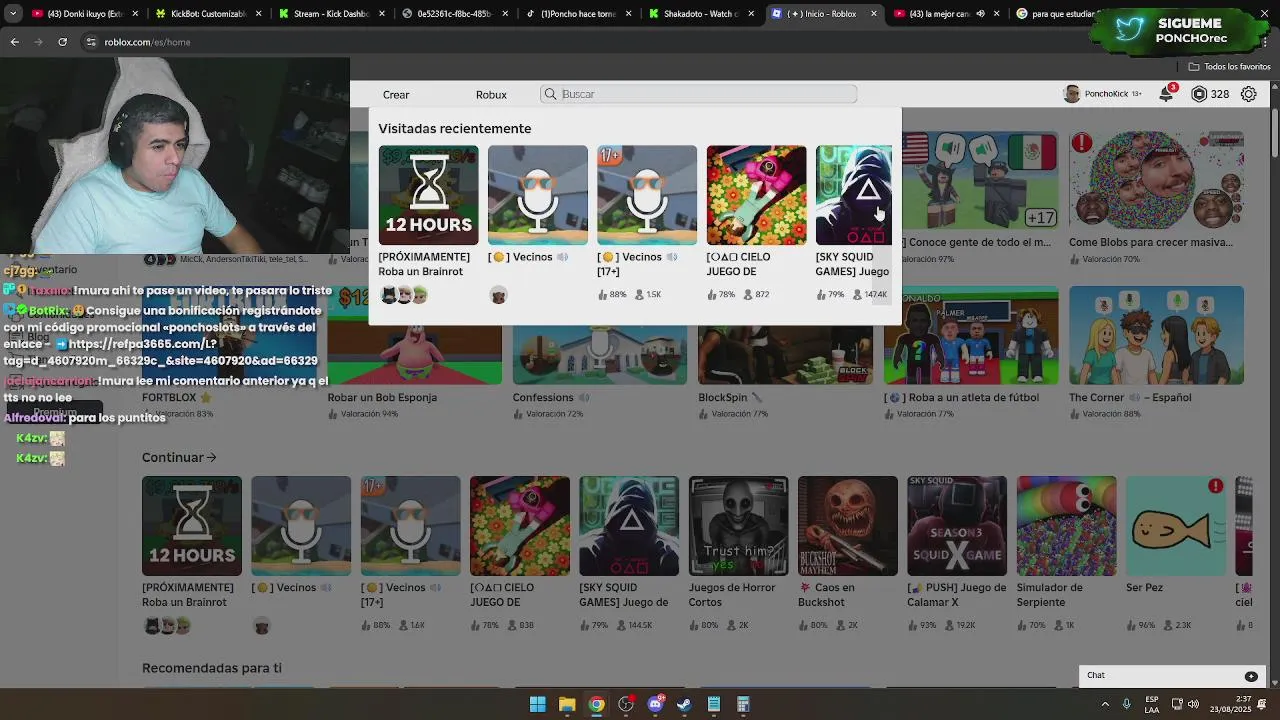Open the Crear menu item

(396, 94)
